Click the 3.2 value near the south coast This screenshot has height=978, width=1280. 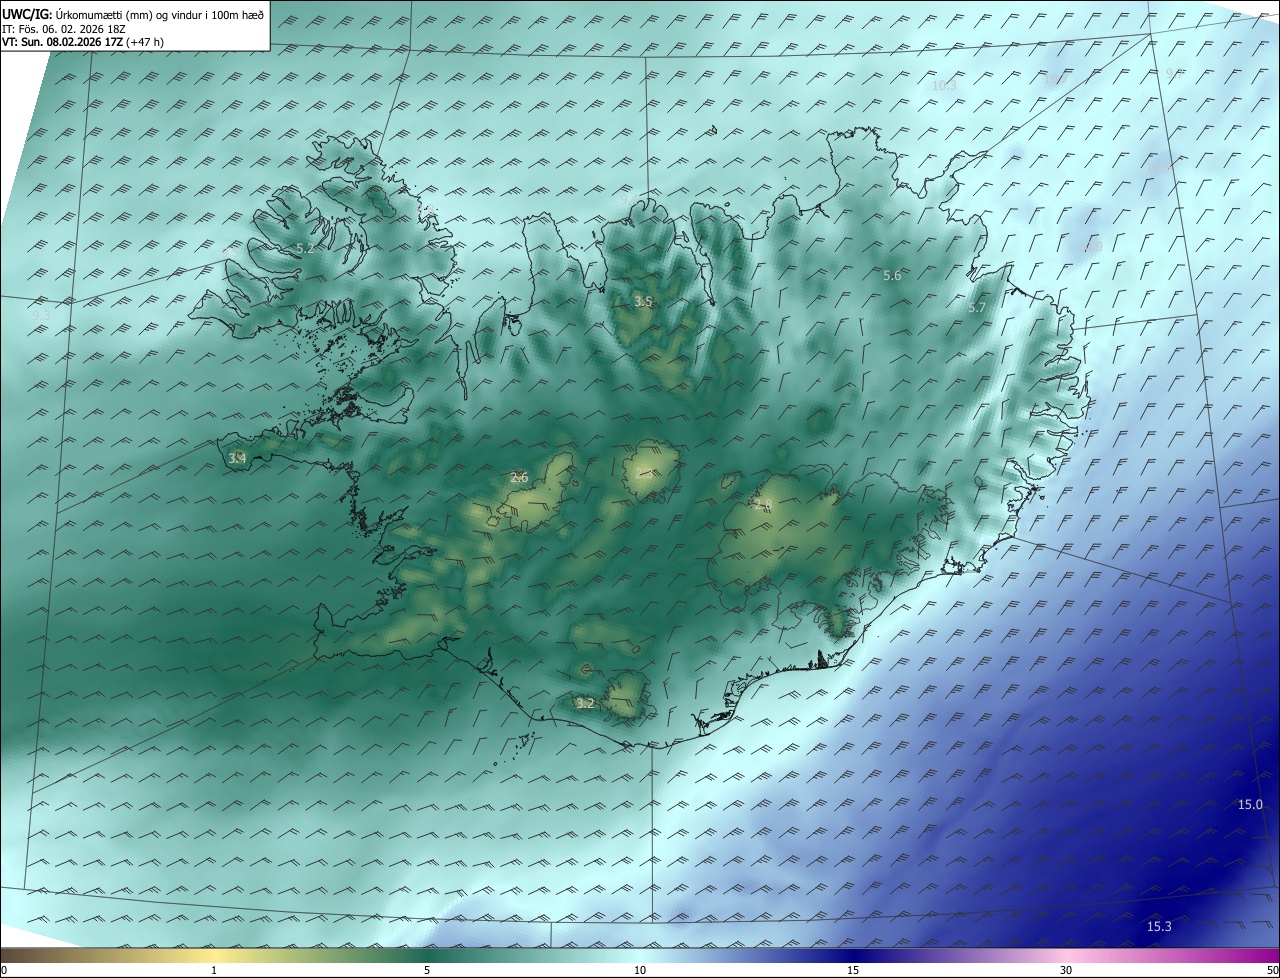[x=585, y=703]
